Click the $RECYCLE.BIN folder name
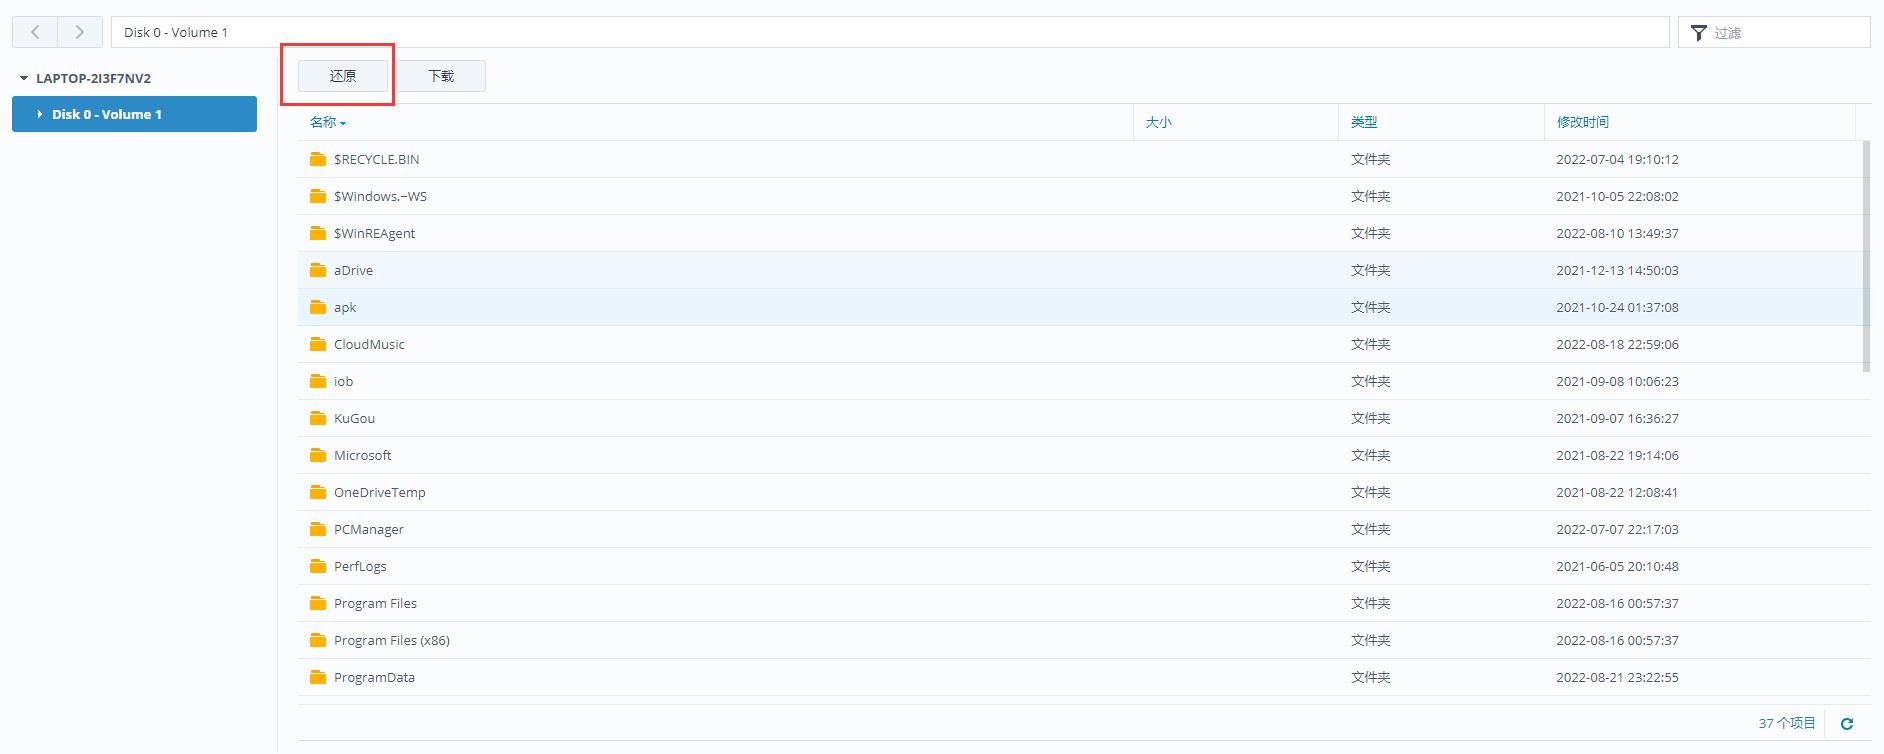This screenshot has width=1884, height=754. [377, 159]
